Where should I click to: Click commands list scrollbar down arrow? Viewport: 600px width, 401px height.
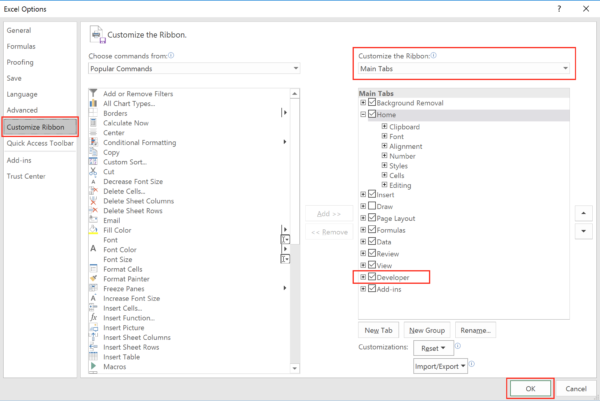tap(295, 368)
